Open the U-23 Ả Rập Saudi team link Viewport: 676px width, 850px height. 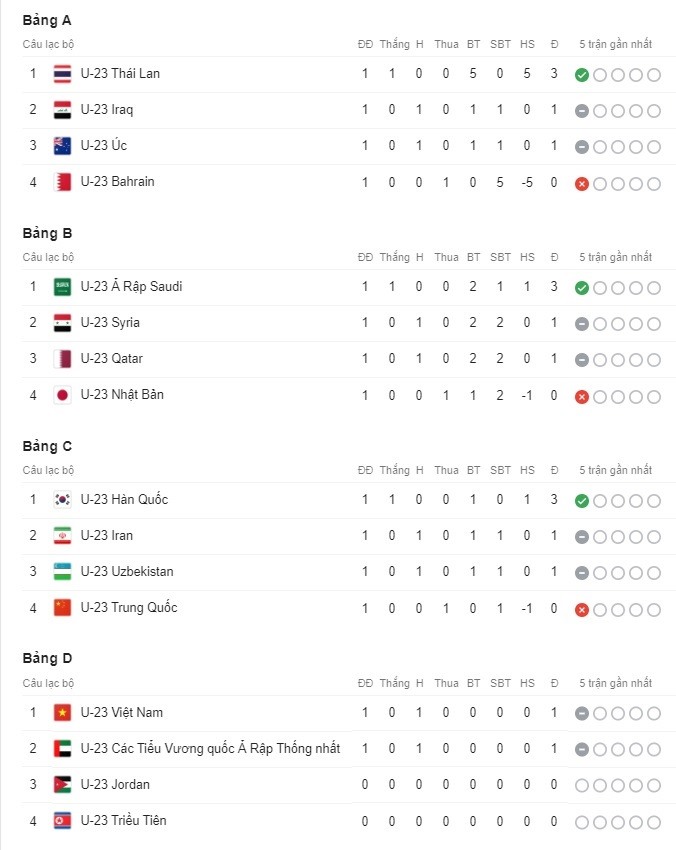[x=131, y=286]
